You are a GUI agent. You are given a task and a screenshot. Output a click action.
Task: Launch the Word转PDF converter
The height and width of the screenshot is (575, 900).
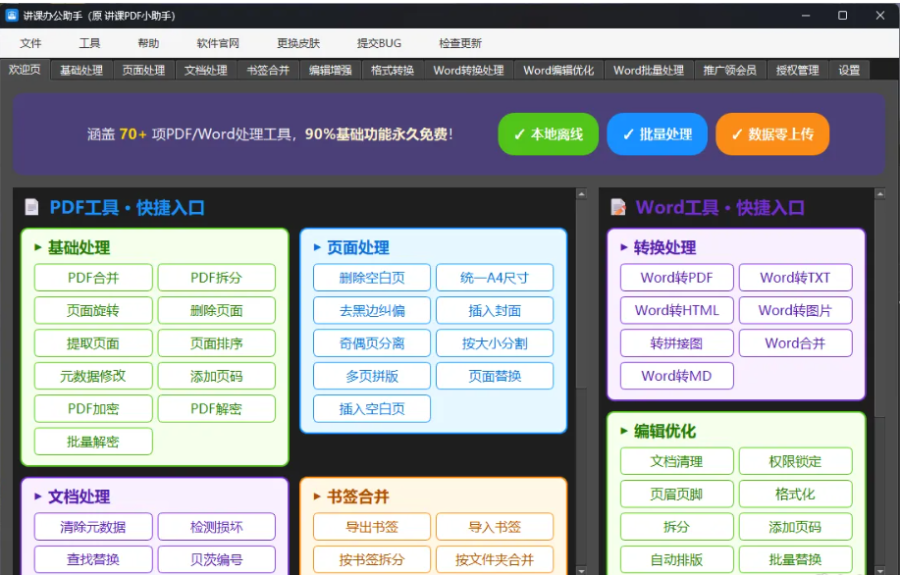(x=677, y=278)
